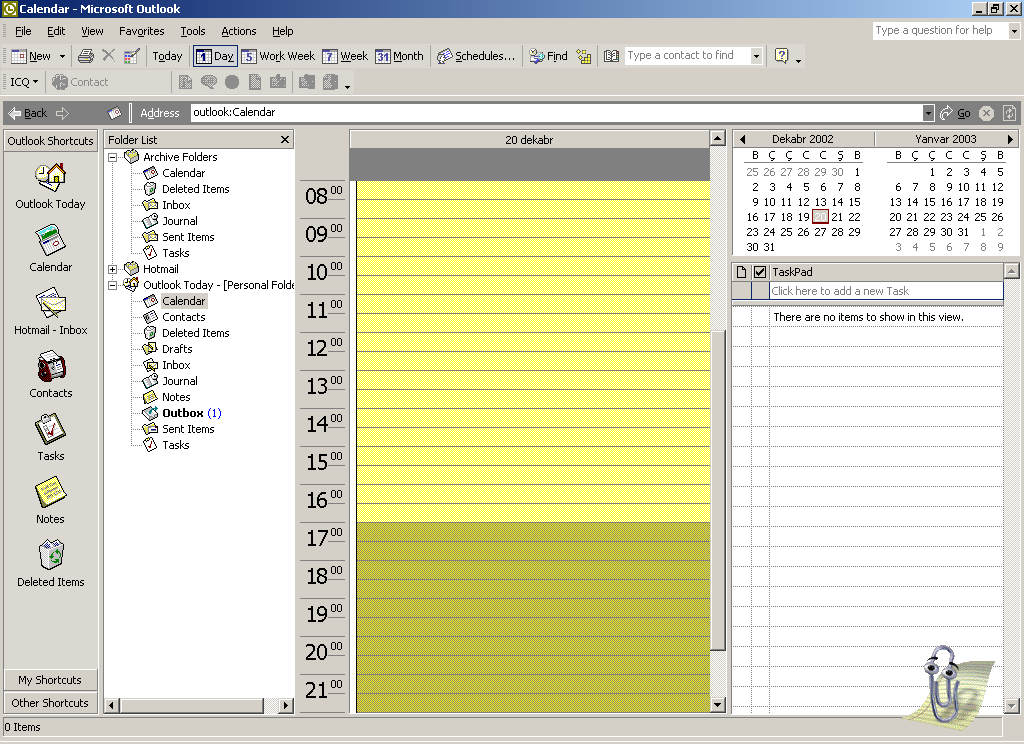Click the ICQ Contact icon
1024x744 pixels.
[x=60, y=82]
